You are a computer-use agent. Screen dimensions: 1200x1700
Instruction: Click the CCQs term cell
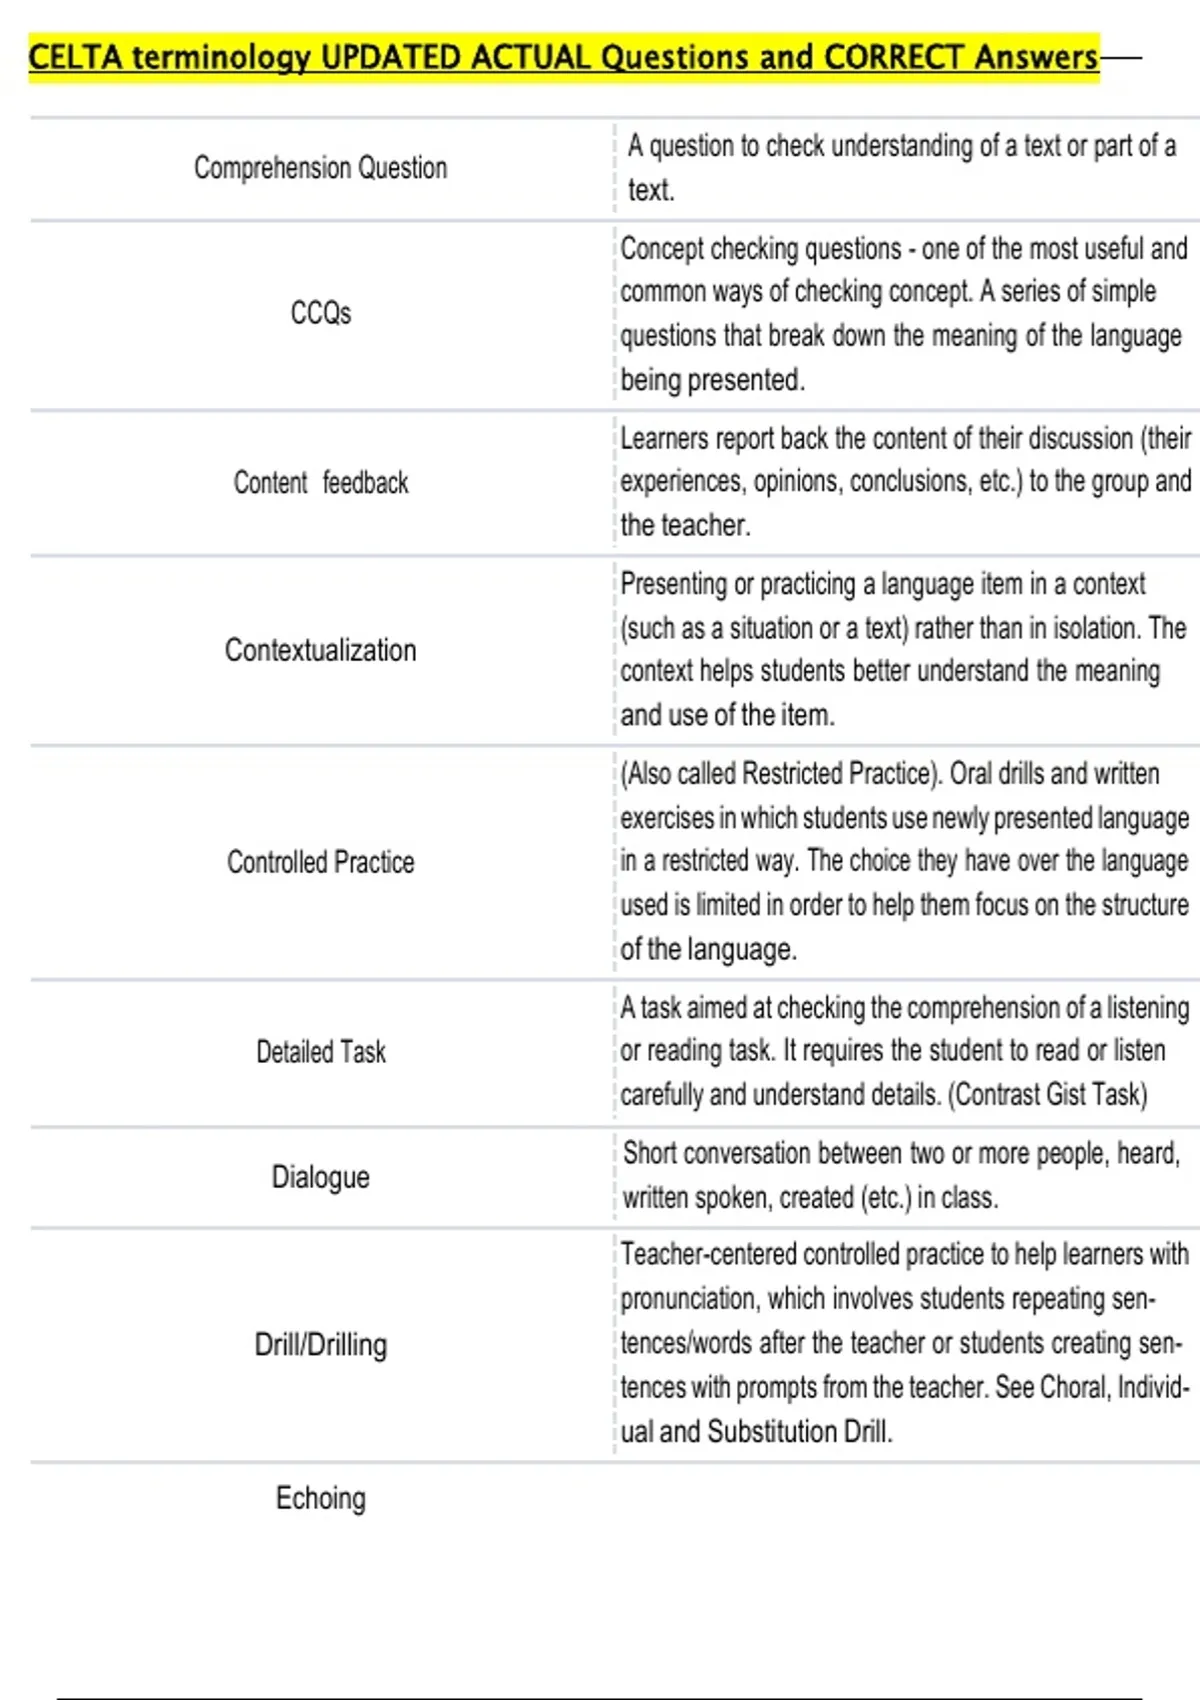(320, 313)
